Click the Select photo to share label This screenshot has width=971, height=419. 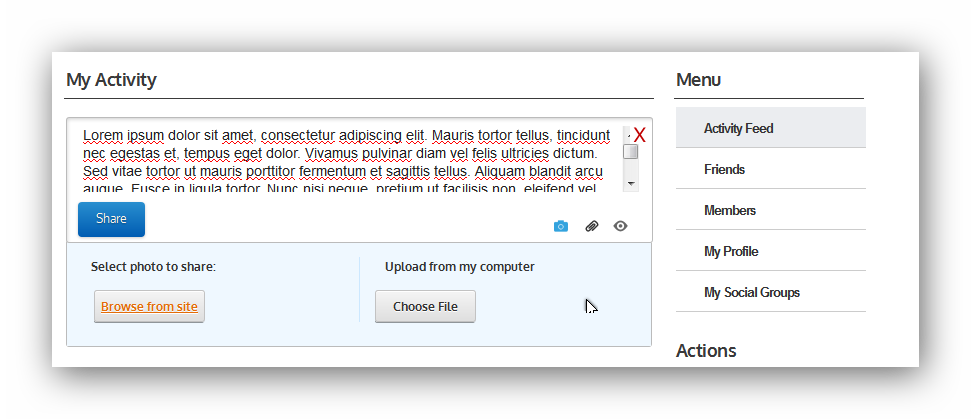[x=153, y=267]
